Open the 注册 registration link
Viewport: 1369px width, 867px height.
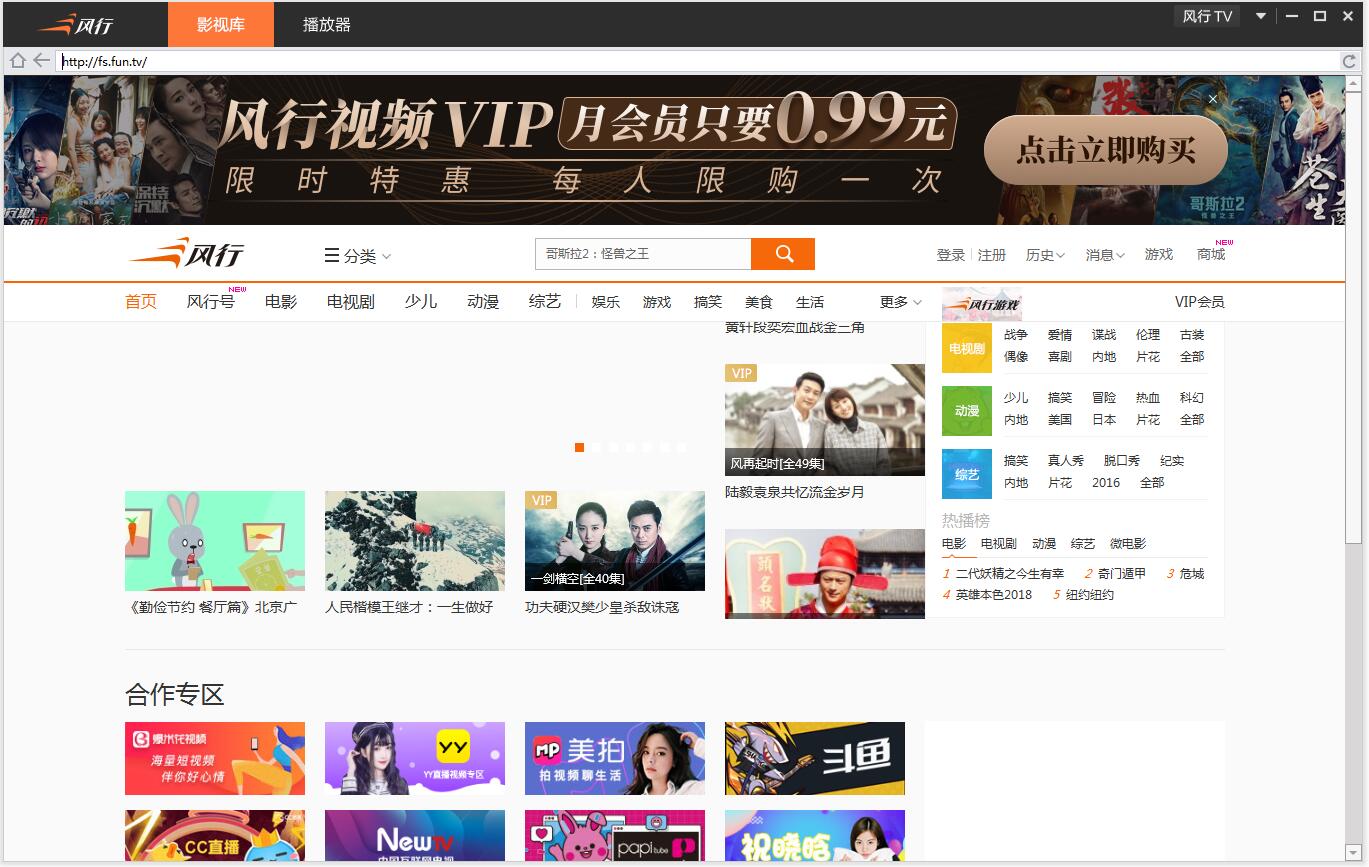[992, 254]
